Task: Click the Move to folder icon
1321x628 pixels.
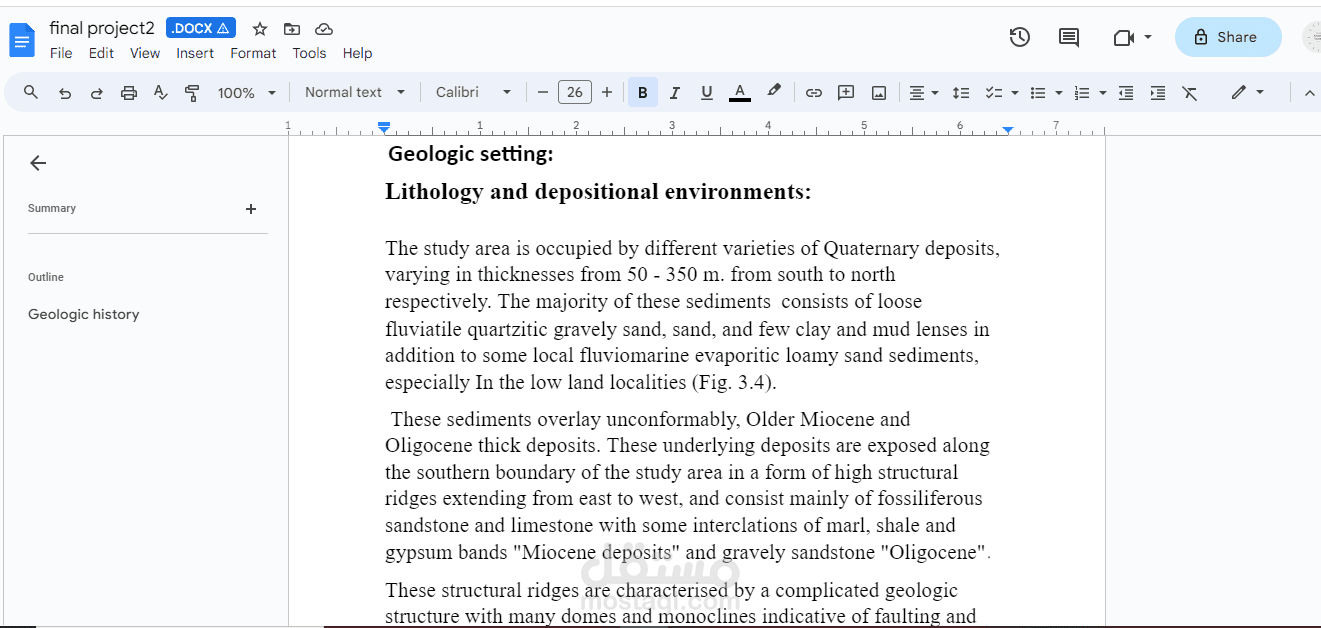Action: (291, 29)
